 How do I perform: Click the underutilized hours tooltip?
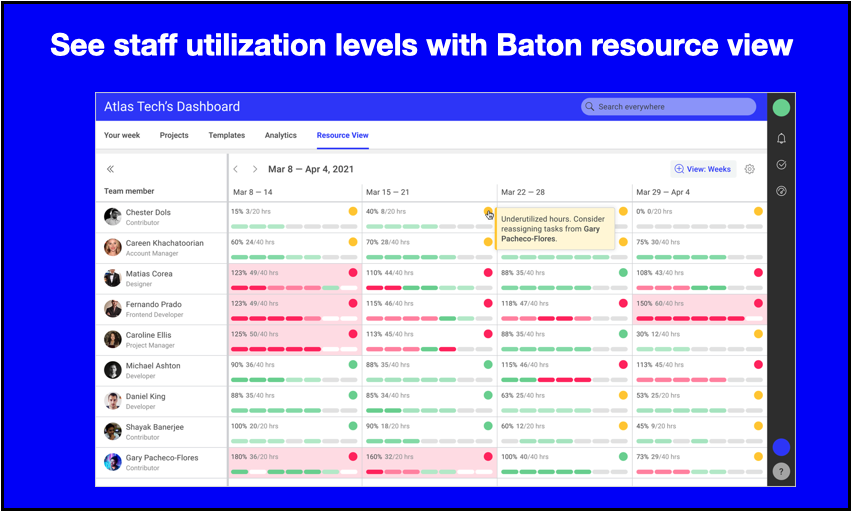[555, 228]
